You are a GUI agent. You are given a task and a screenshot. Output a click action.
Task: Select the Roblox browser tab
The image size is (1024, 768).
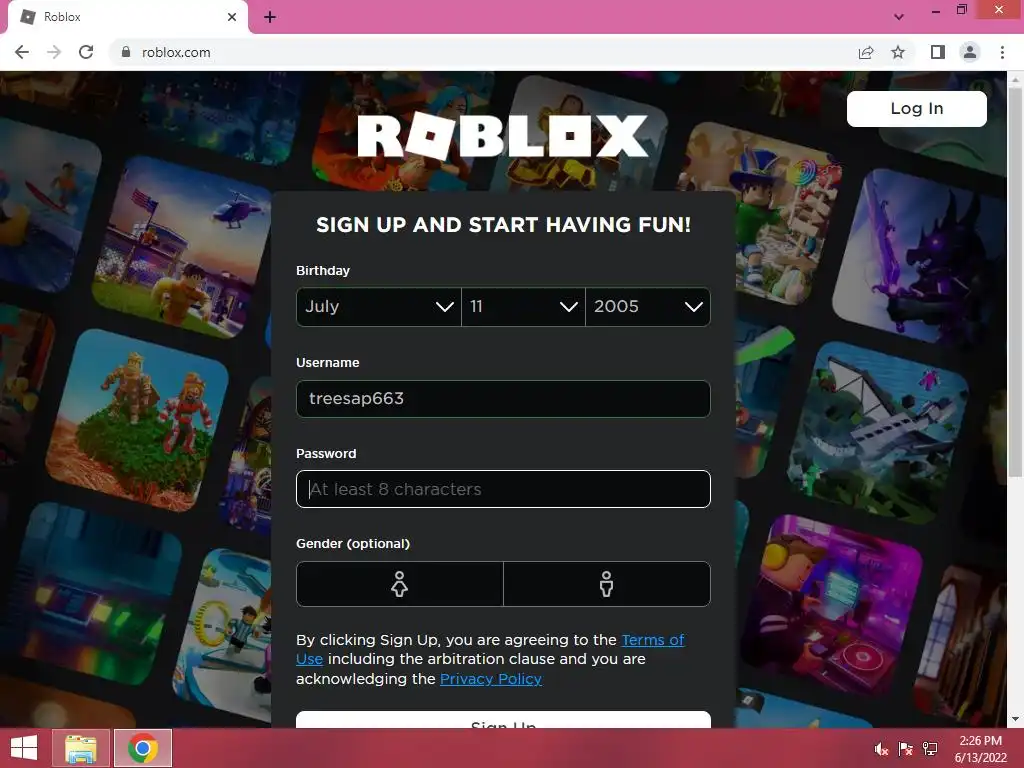pos(128,17)
